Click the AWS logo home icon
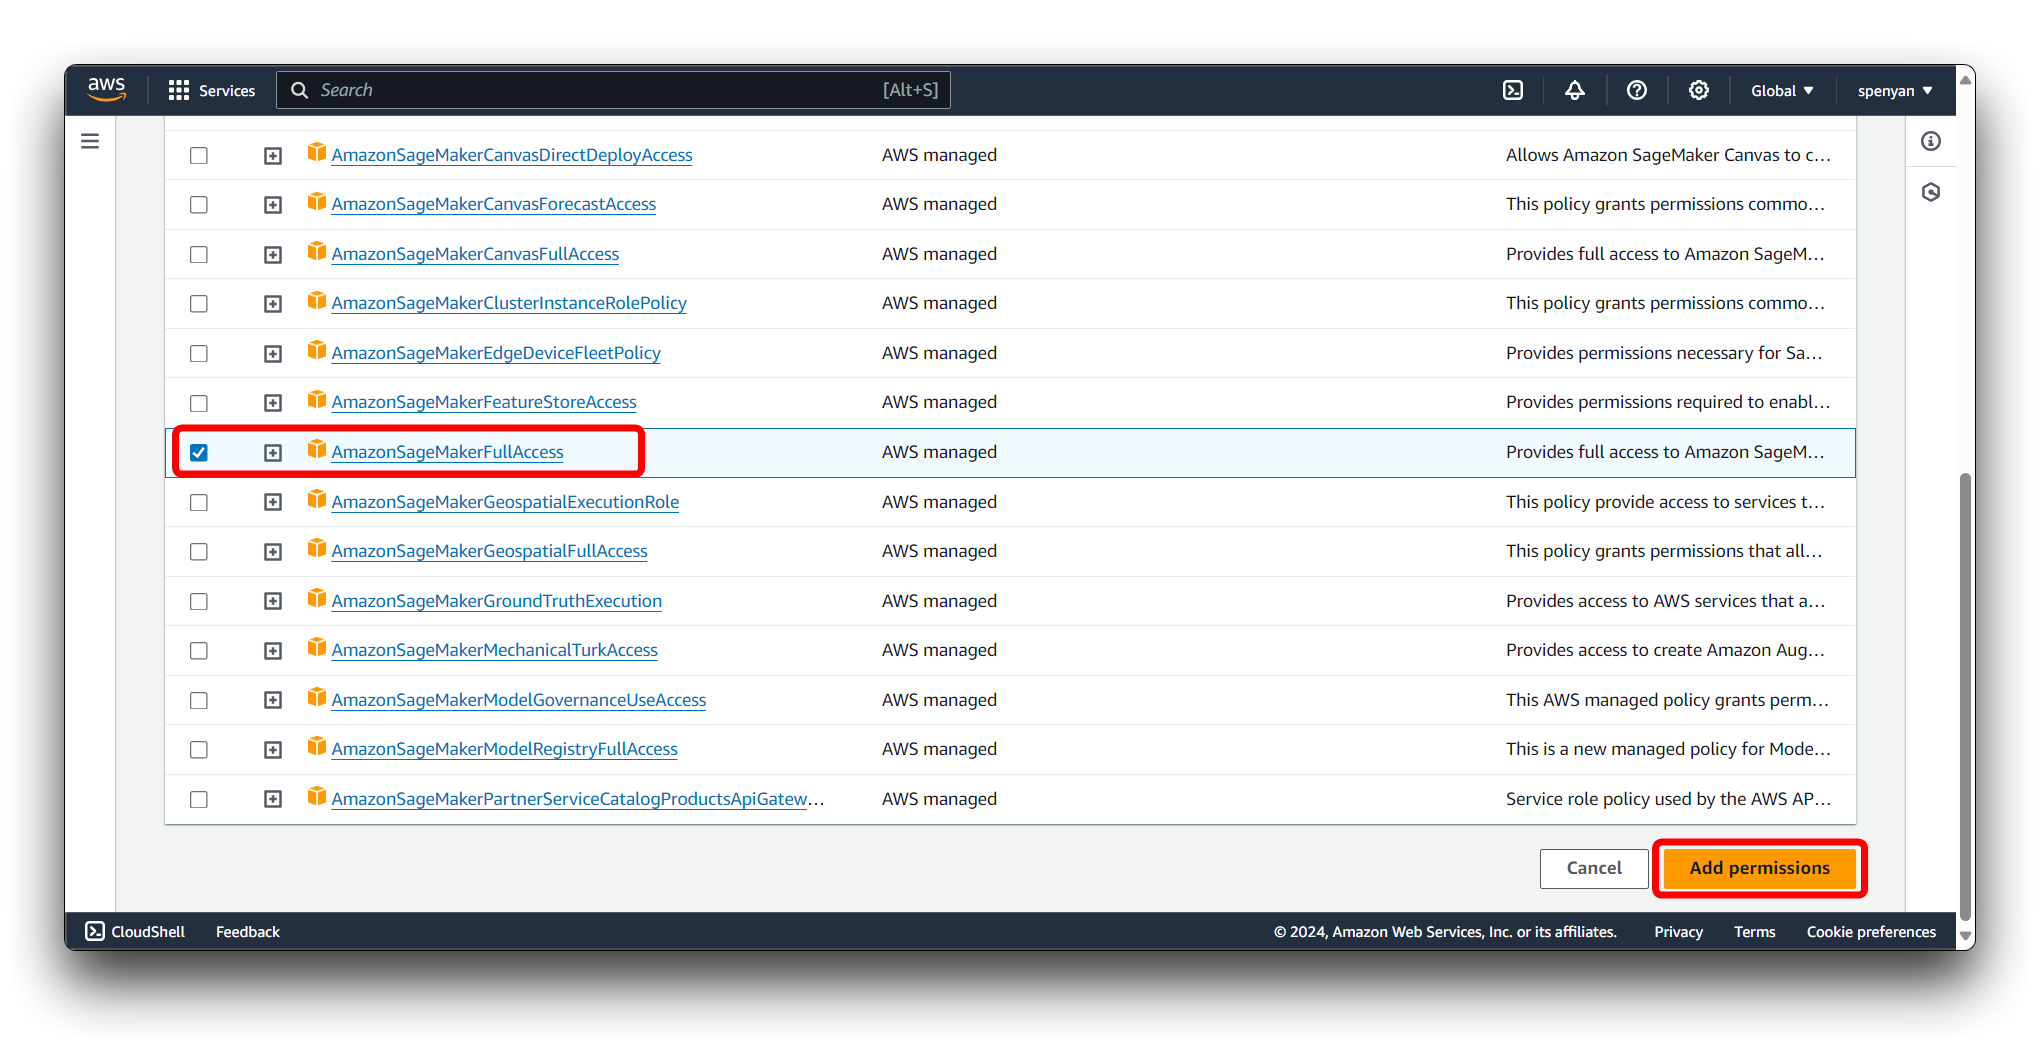This screenshot has width=2040, height=1047. pos(106,89)
